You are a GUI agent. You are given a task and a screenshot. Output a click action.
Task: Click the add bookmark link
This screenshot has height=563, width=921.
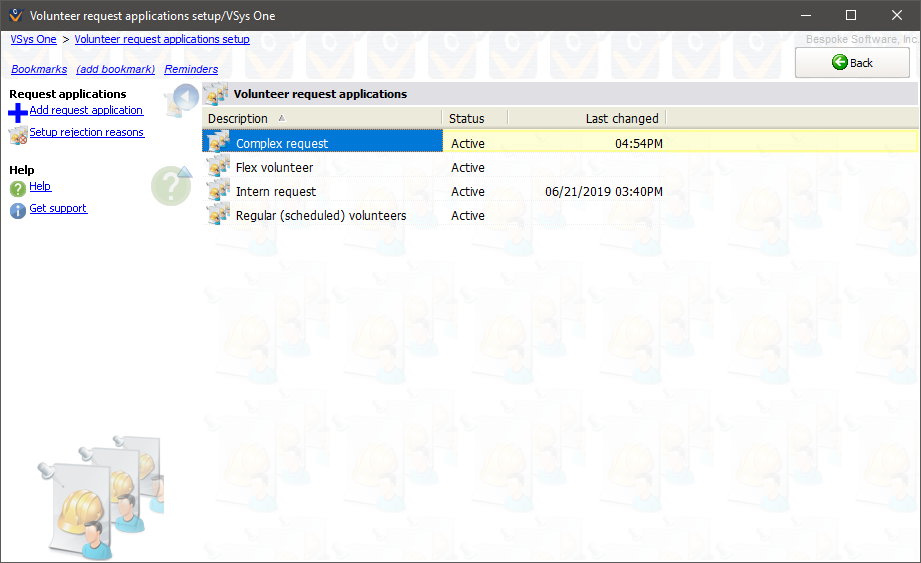coord(115,69)
